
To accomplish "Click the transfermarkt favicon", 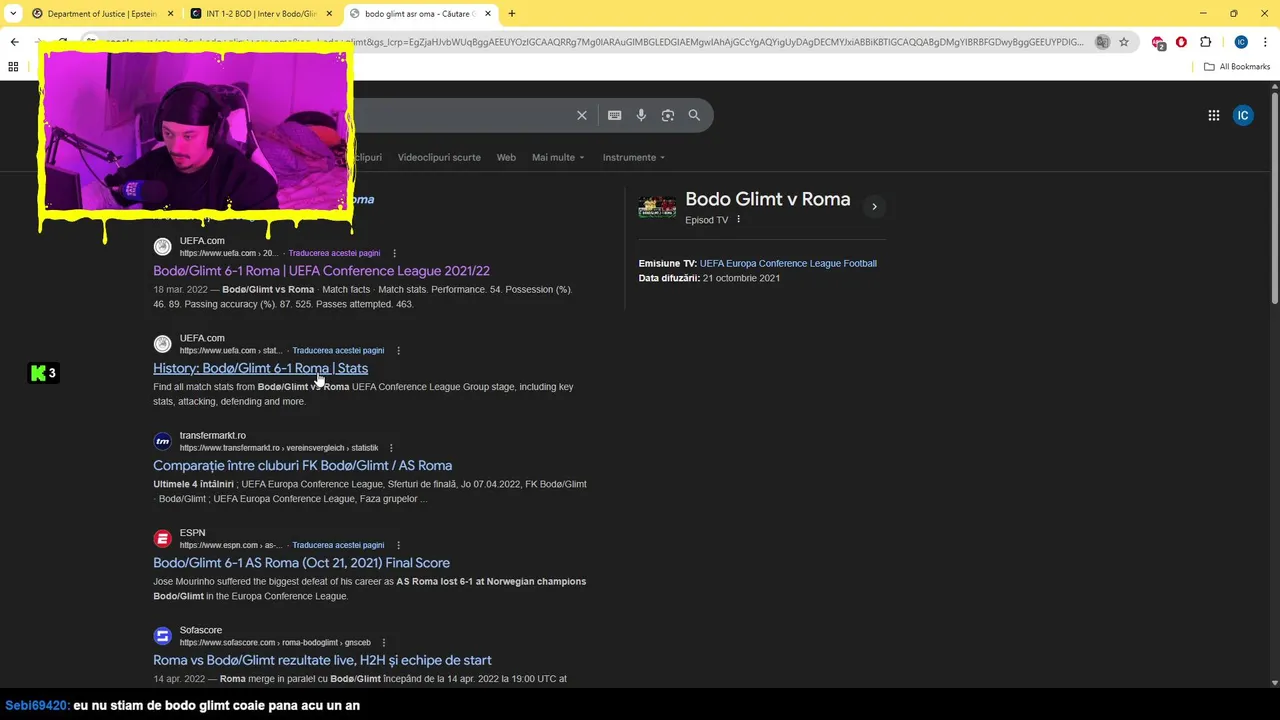I will (x=163, y=441).
